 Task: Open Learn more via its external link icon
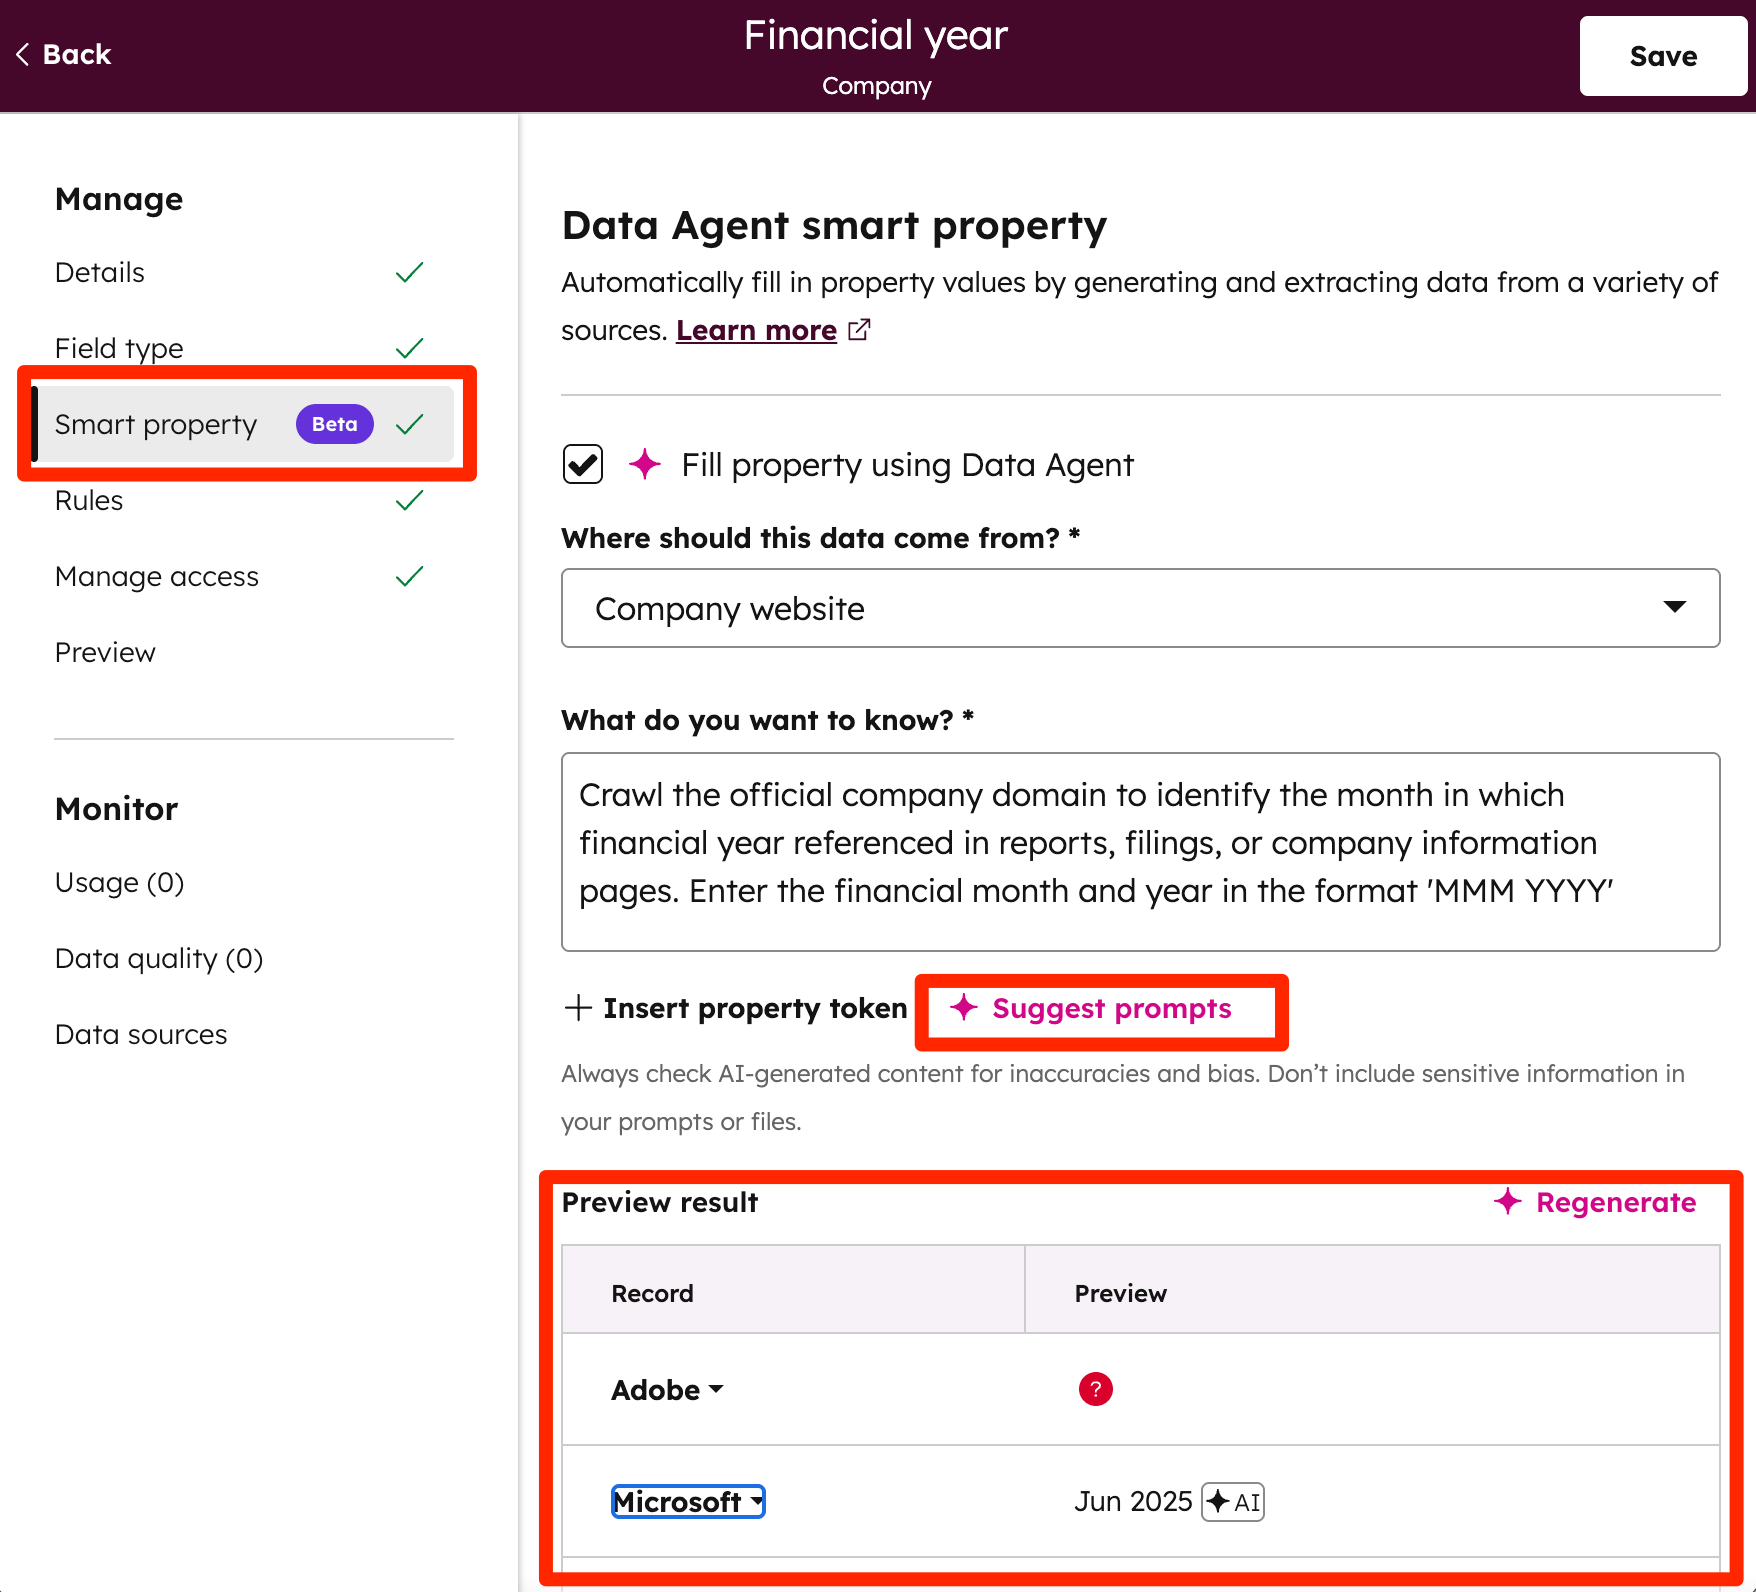tap(858, 329)
